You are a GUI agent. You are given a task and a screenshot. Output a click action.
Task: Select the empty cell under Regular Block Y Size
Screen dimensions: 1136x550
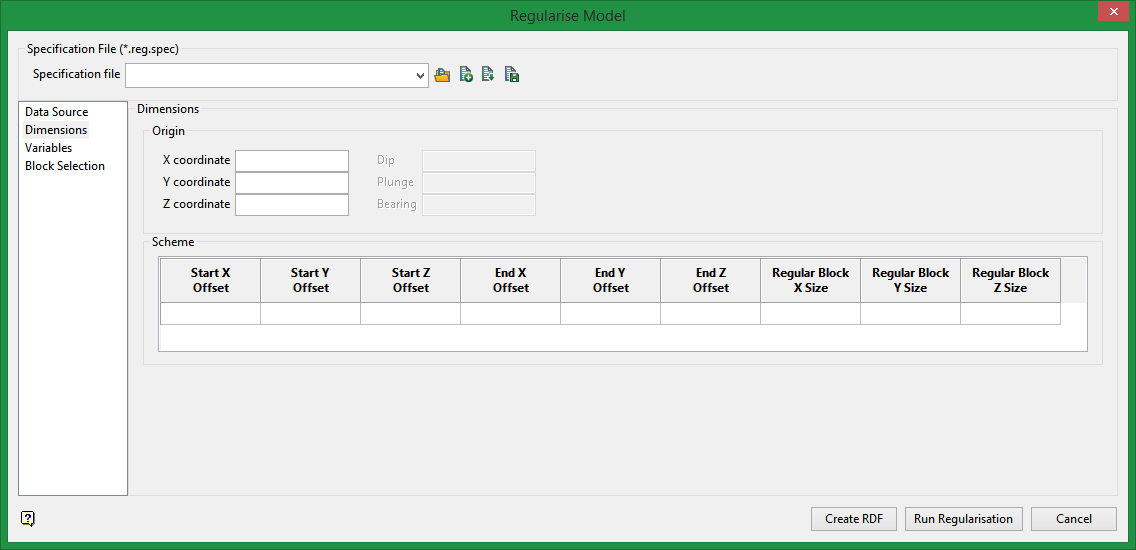pos(910,314)
